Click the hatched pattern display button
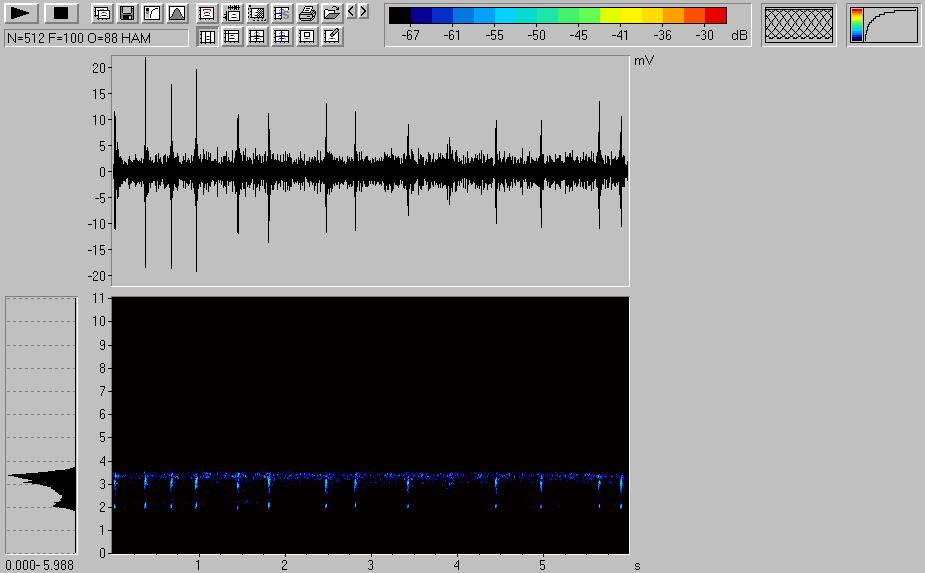This screenshot has width=925, height=573. (798, 26)
